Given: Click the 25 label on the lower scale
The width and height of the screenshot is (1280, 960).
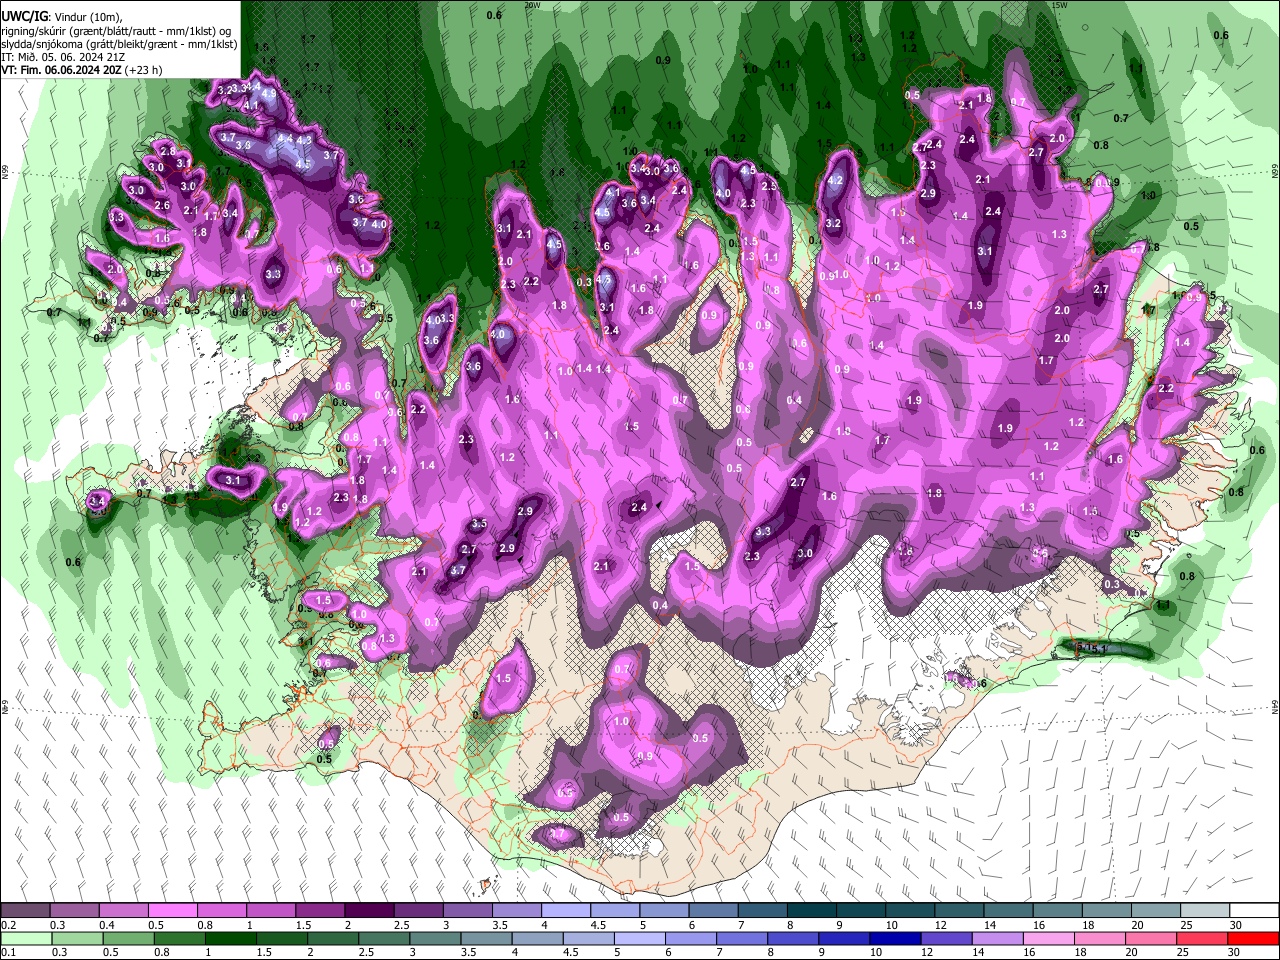Looking at the screenshot, I should (1182, 951).
